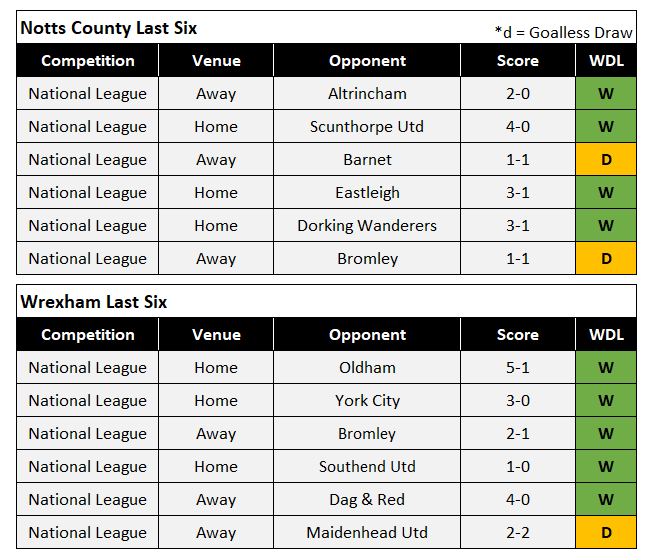This screenshot has height=559, width=653.
Task: Click the Notts County Last Six title
Action: point(109,28)
